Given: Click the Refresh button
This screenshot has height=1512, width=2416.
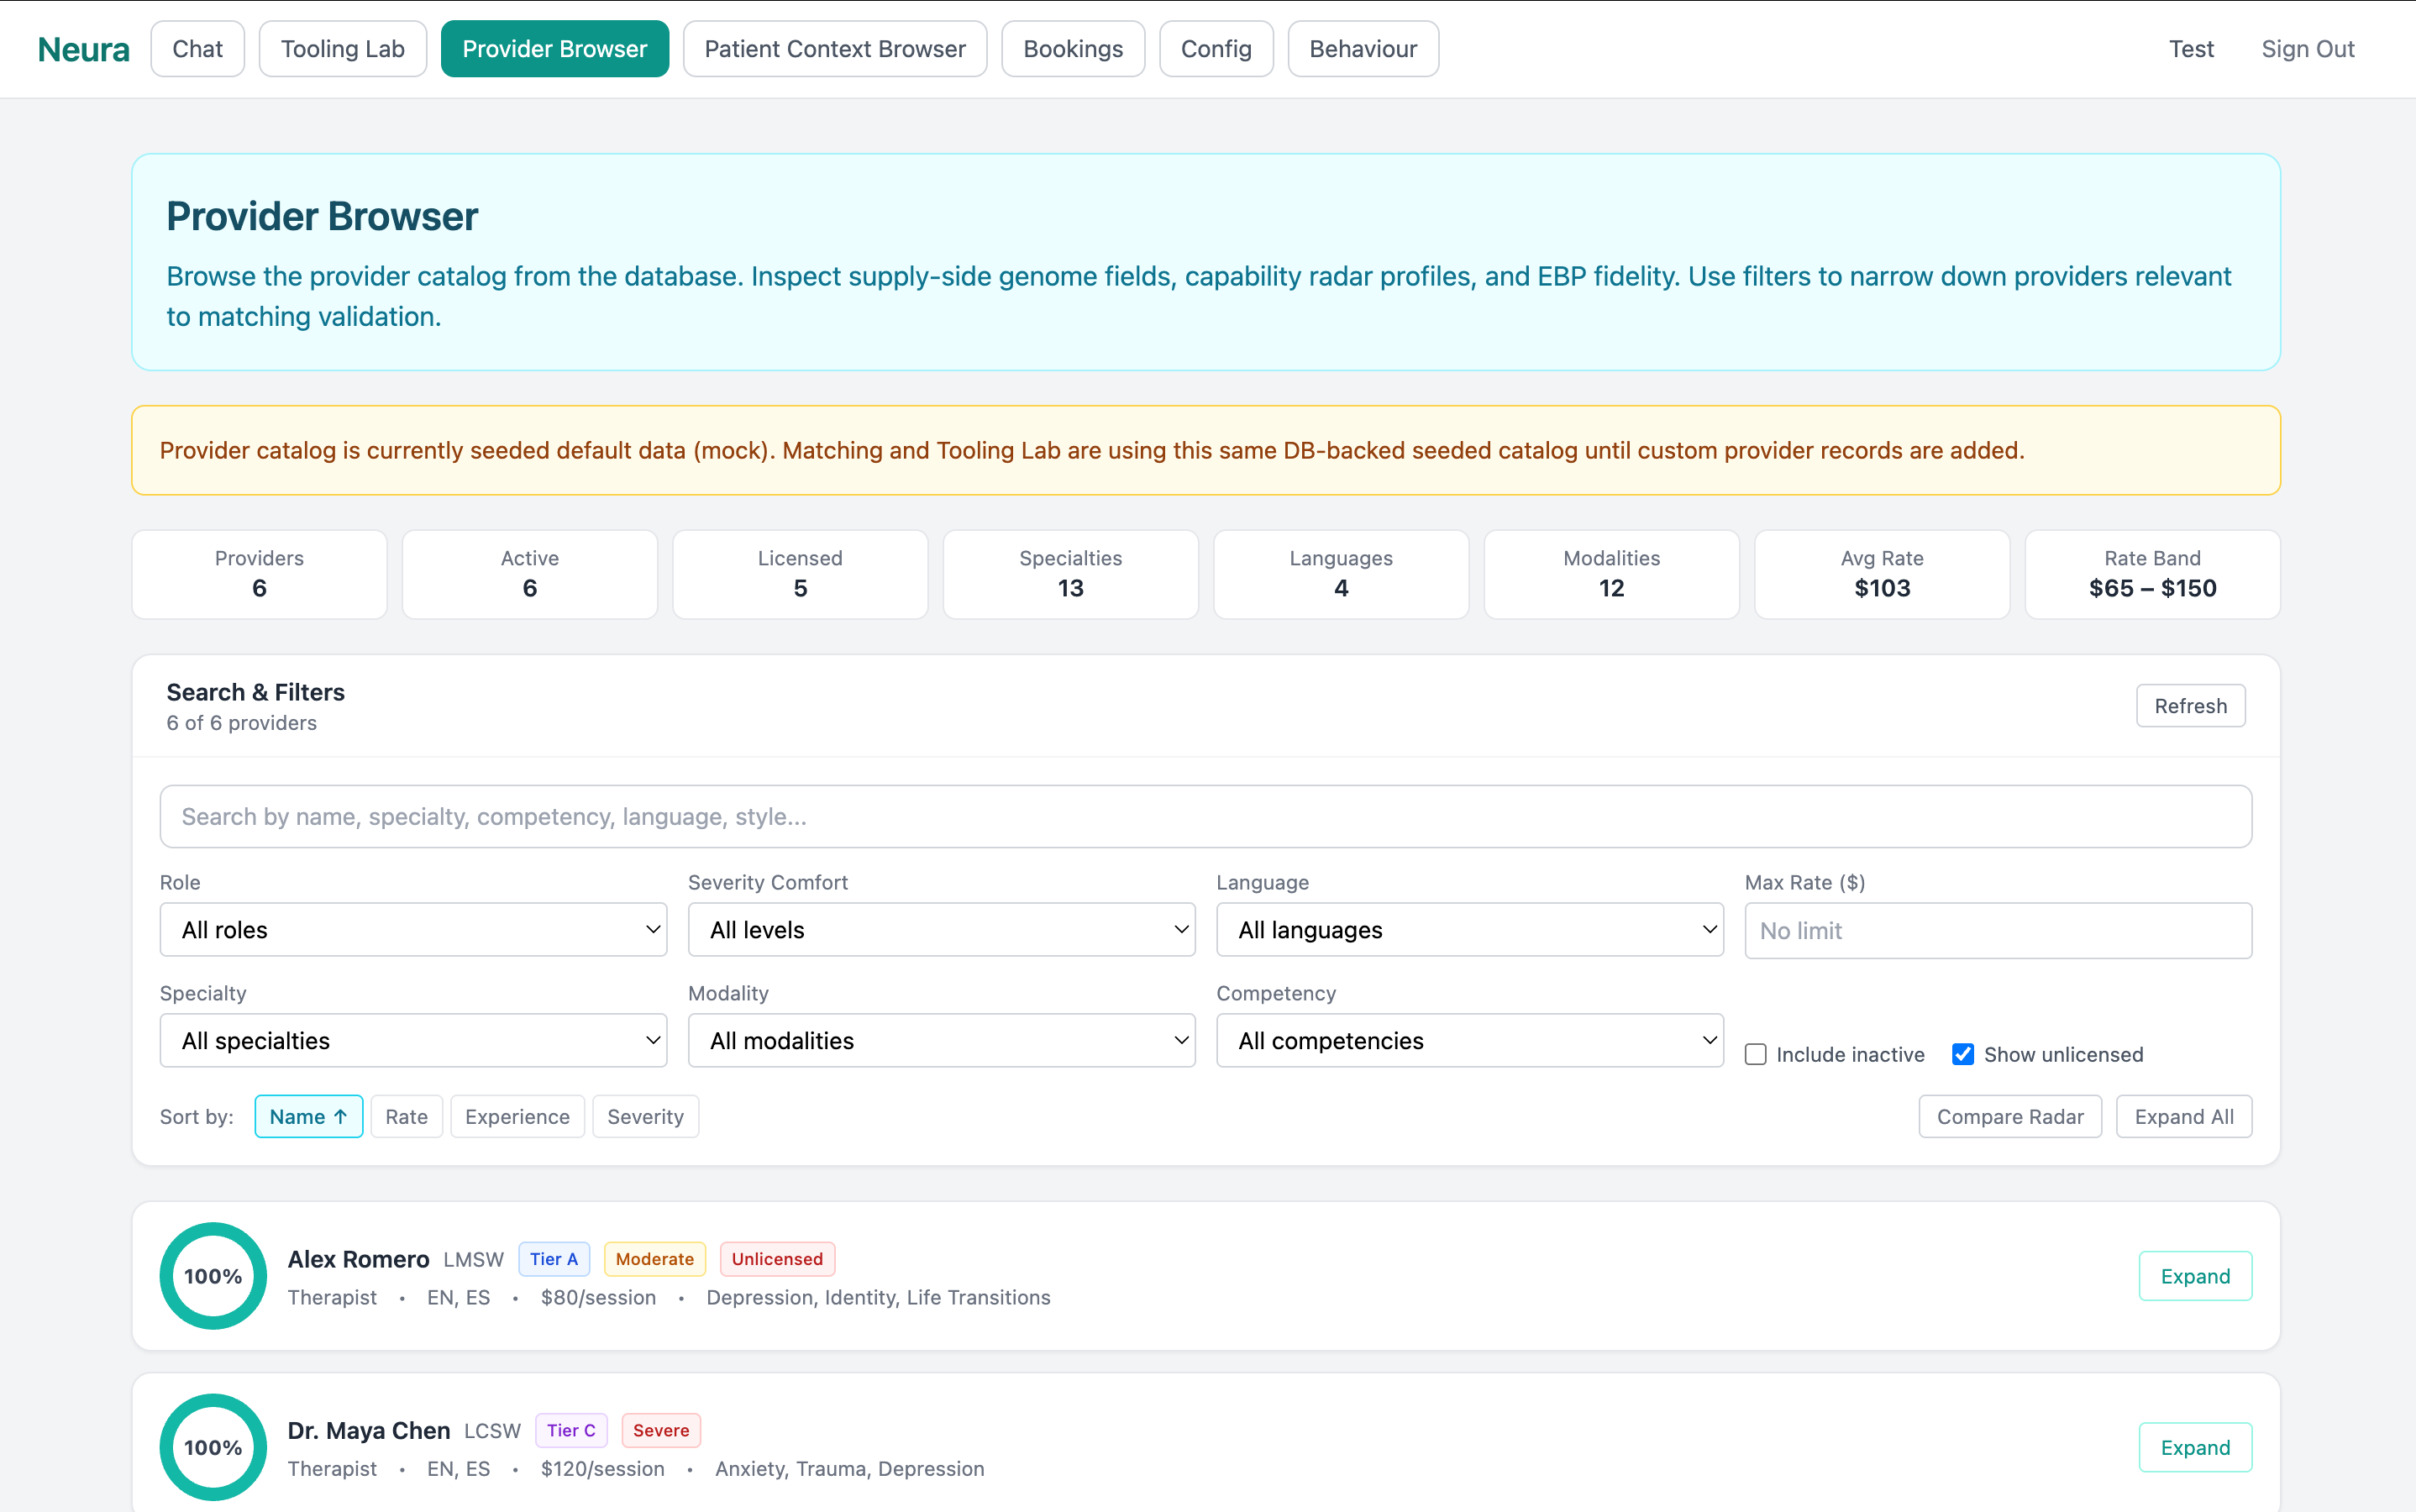Looking at the screenshot, I should click(x=2190, y=705).
